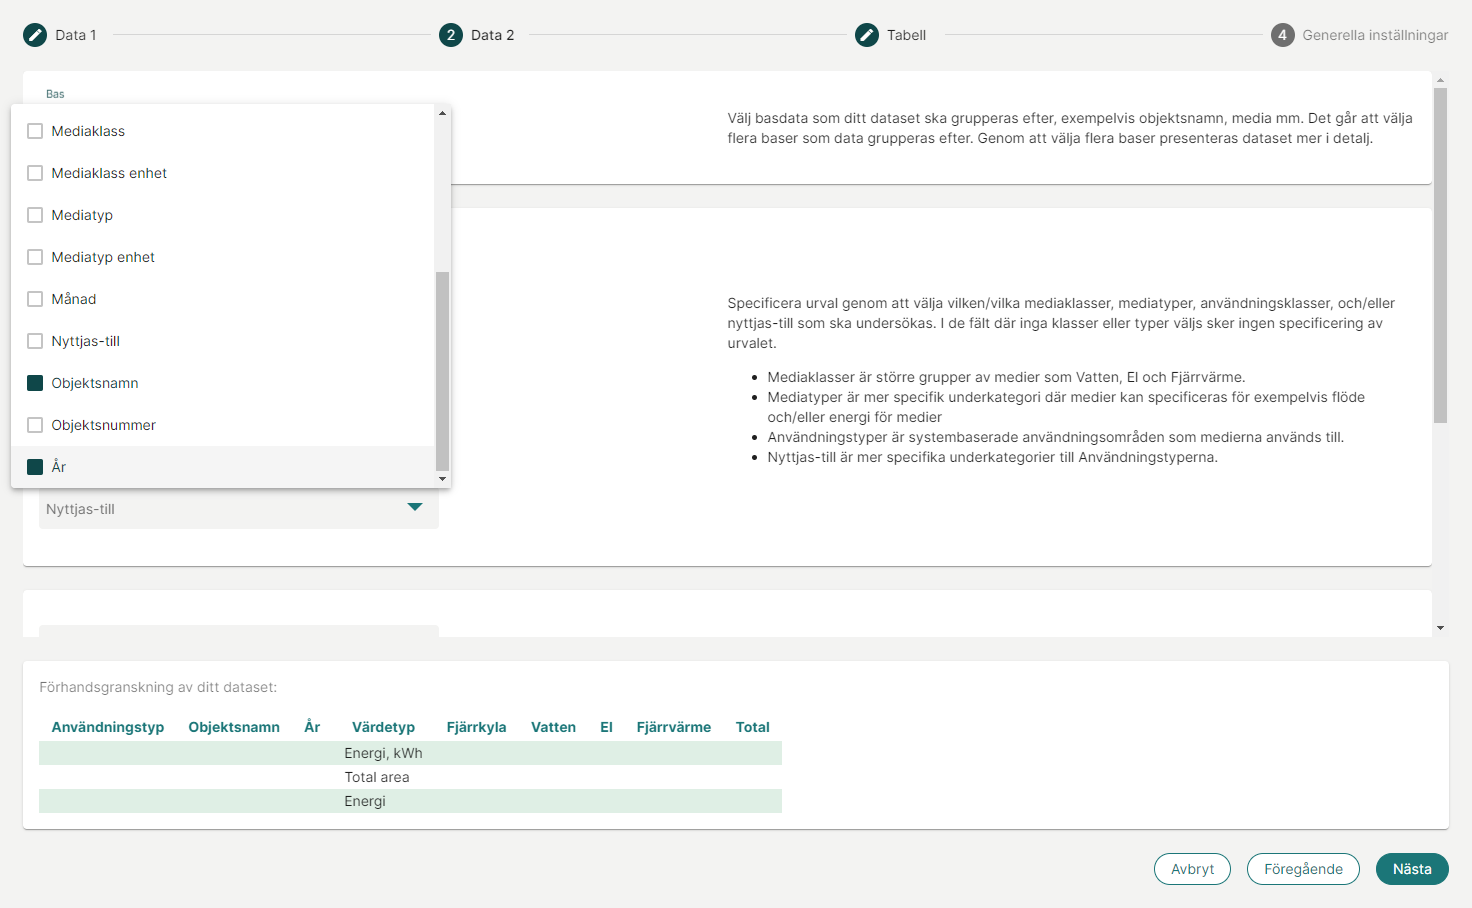Uncheck the År checkbox
Image resolution: width=1472 pixels, height=908 pixels.
(35, 467)
